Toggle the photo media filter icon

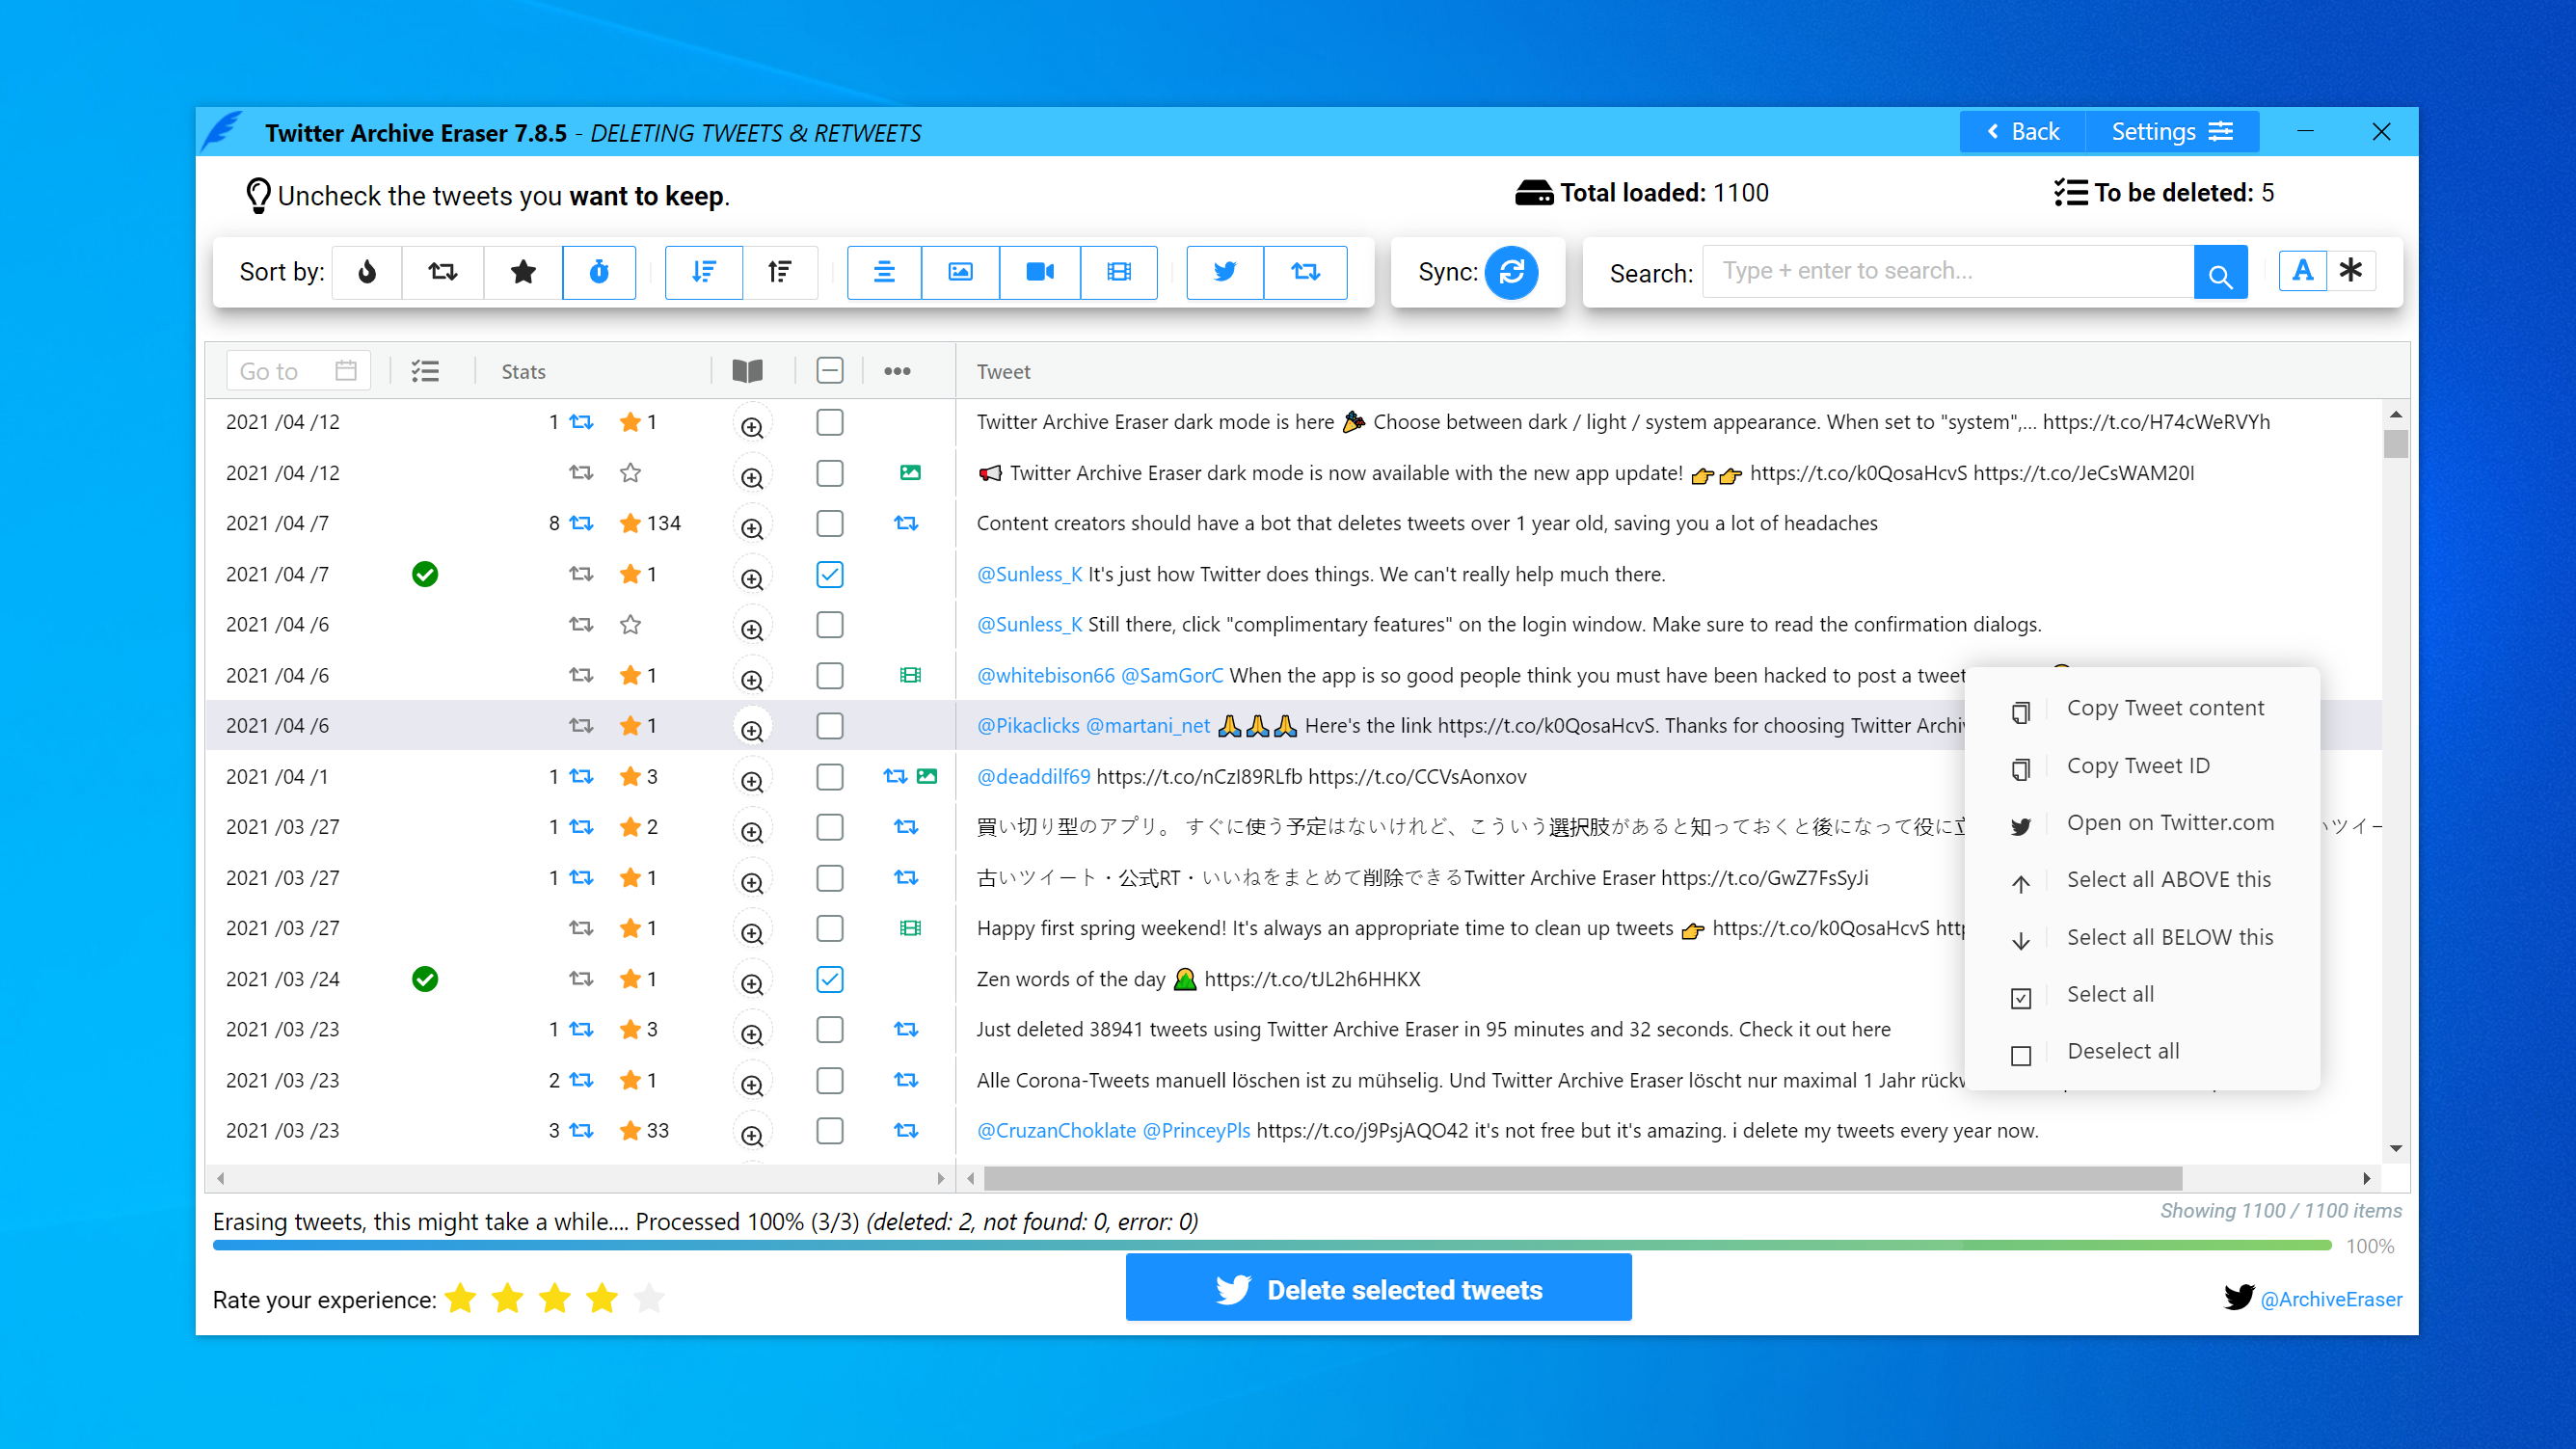coord(960,271)
